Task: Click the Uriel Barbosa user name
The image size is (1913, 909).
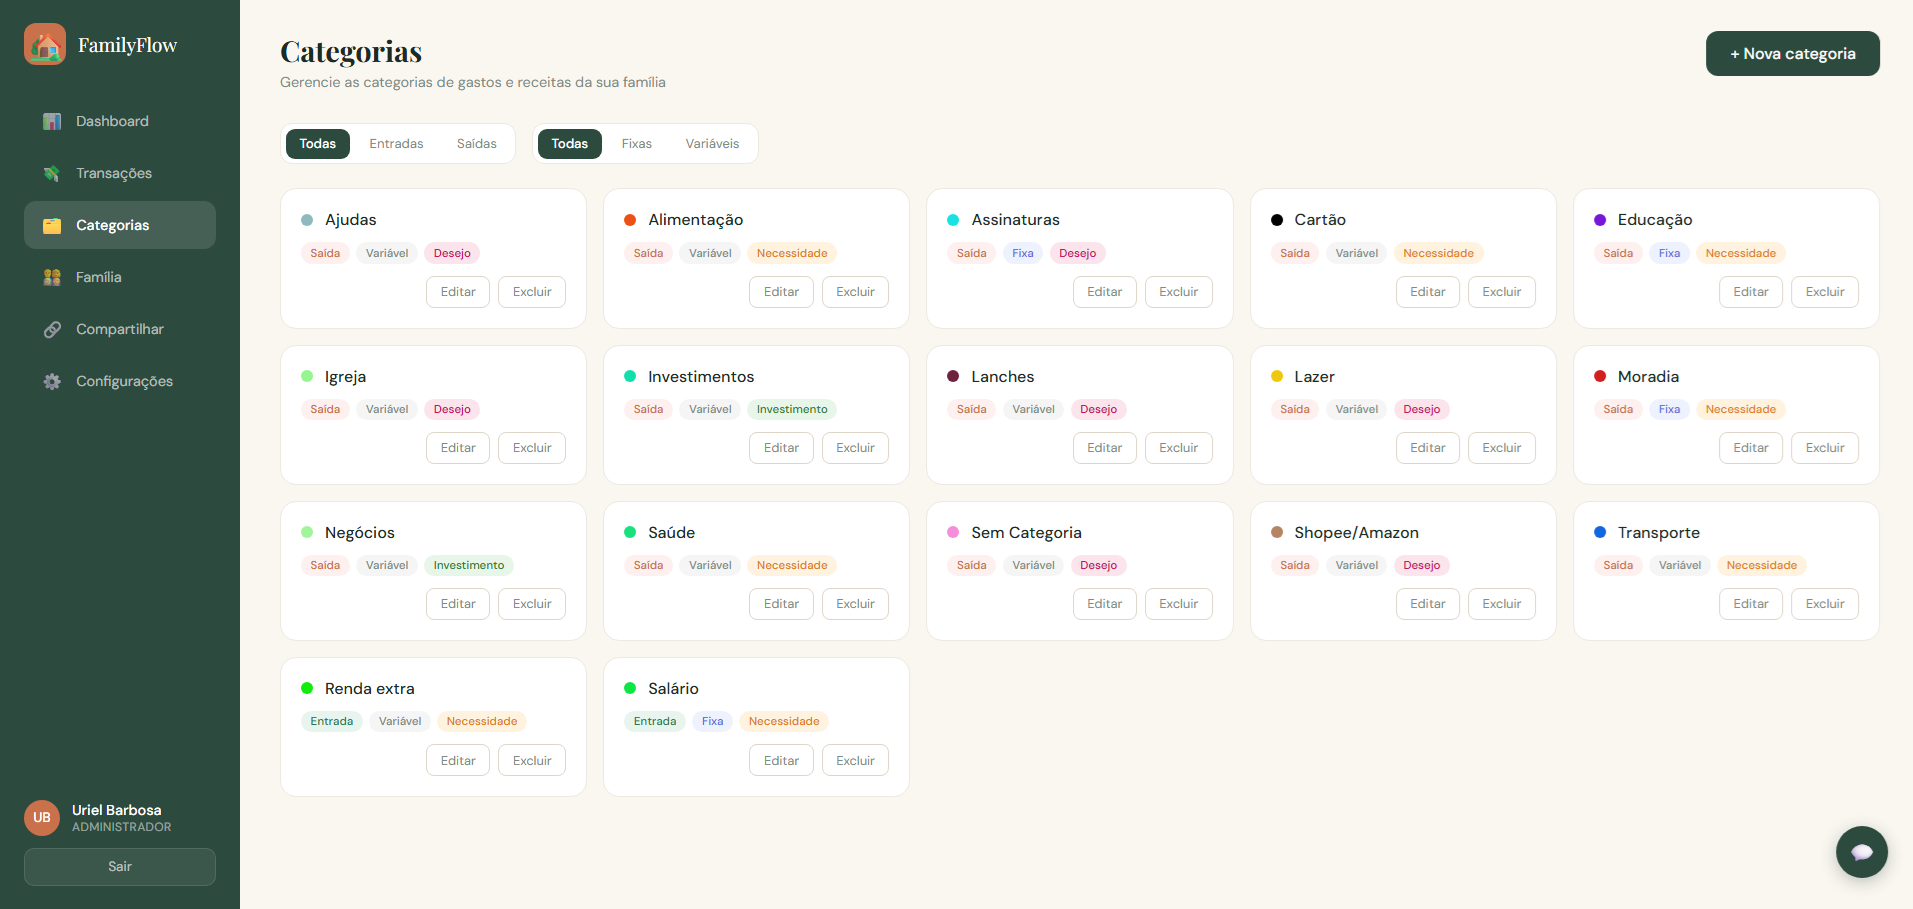Action: (117, 810)
